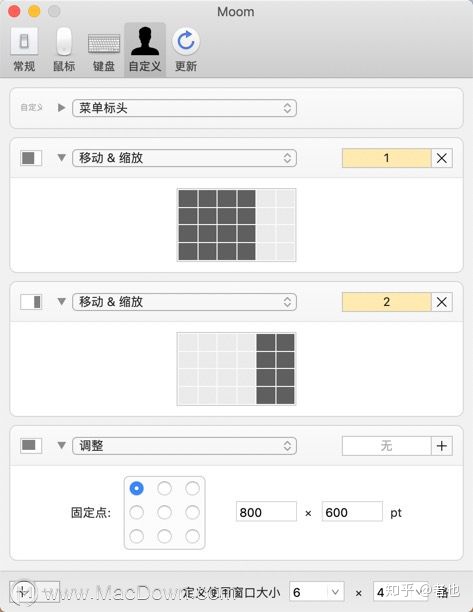Viewport: 473px width, 612px height.
Task: Click the grid with right two columns filled
Action: click(x=236, y=369)
